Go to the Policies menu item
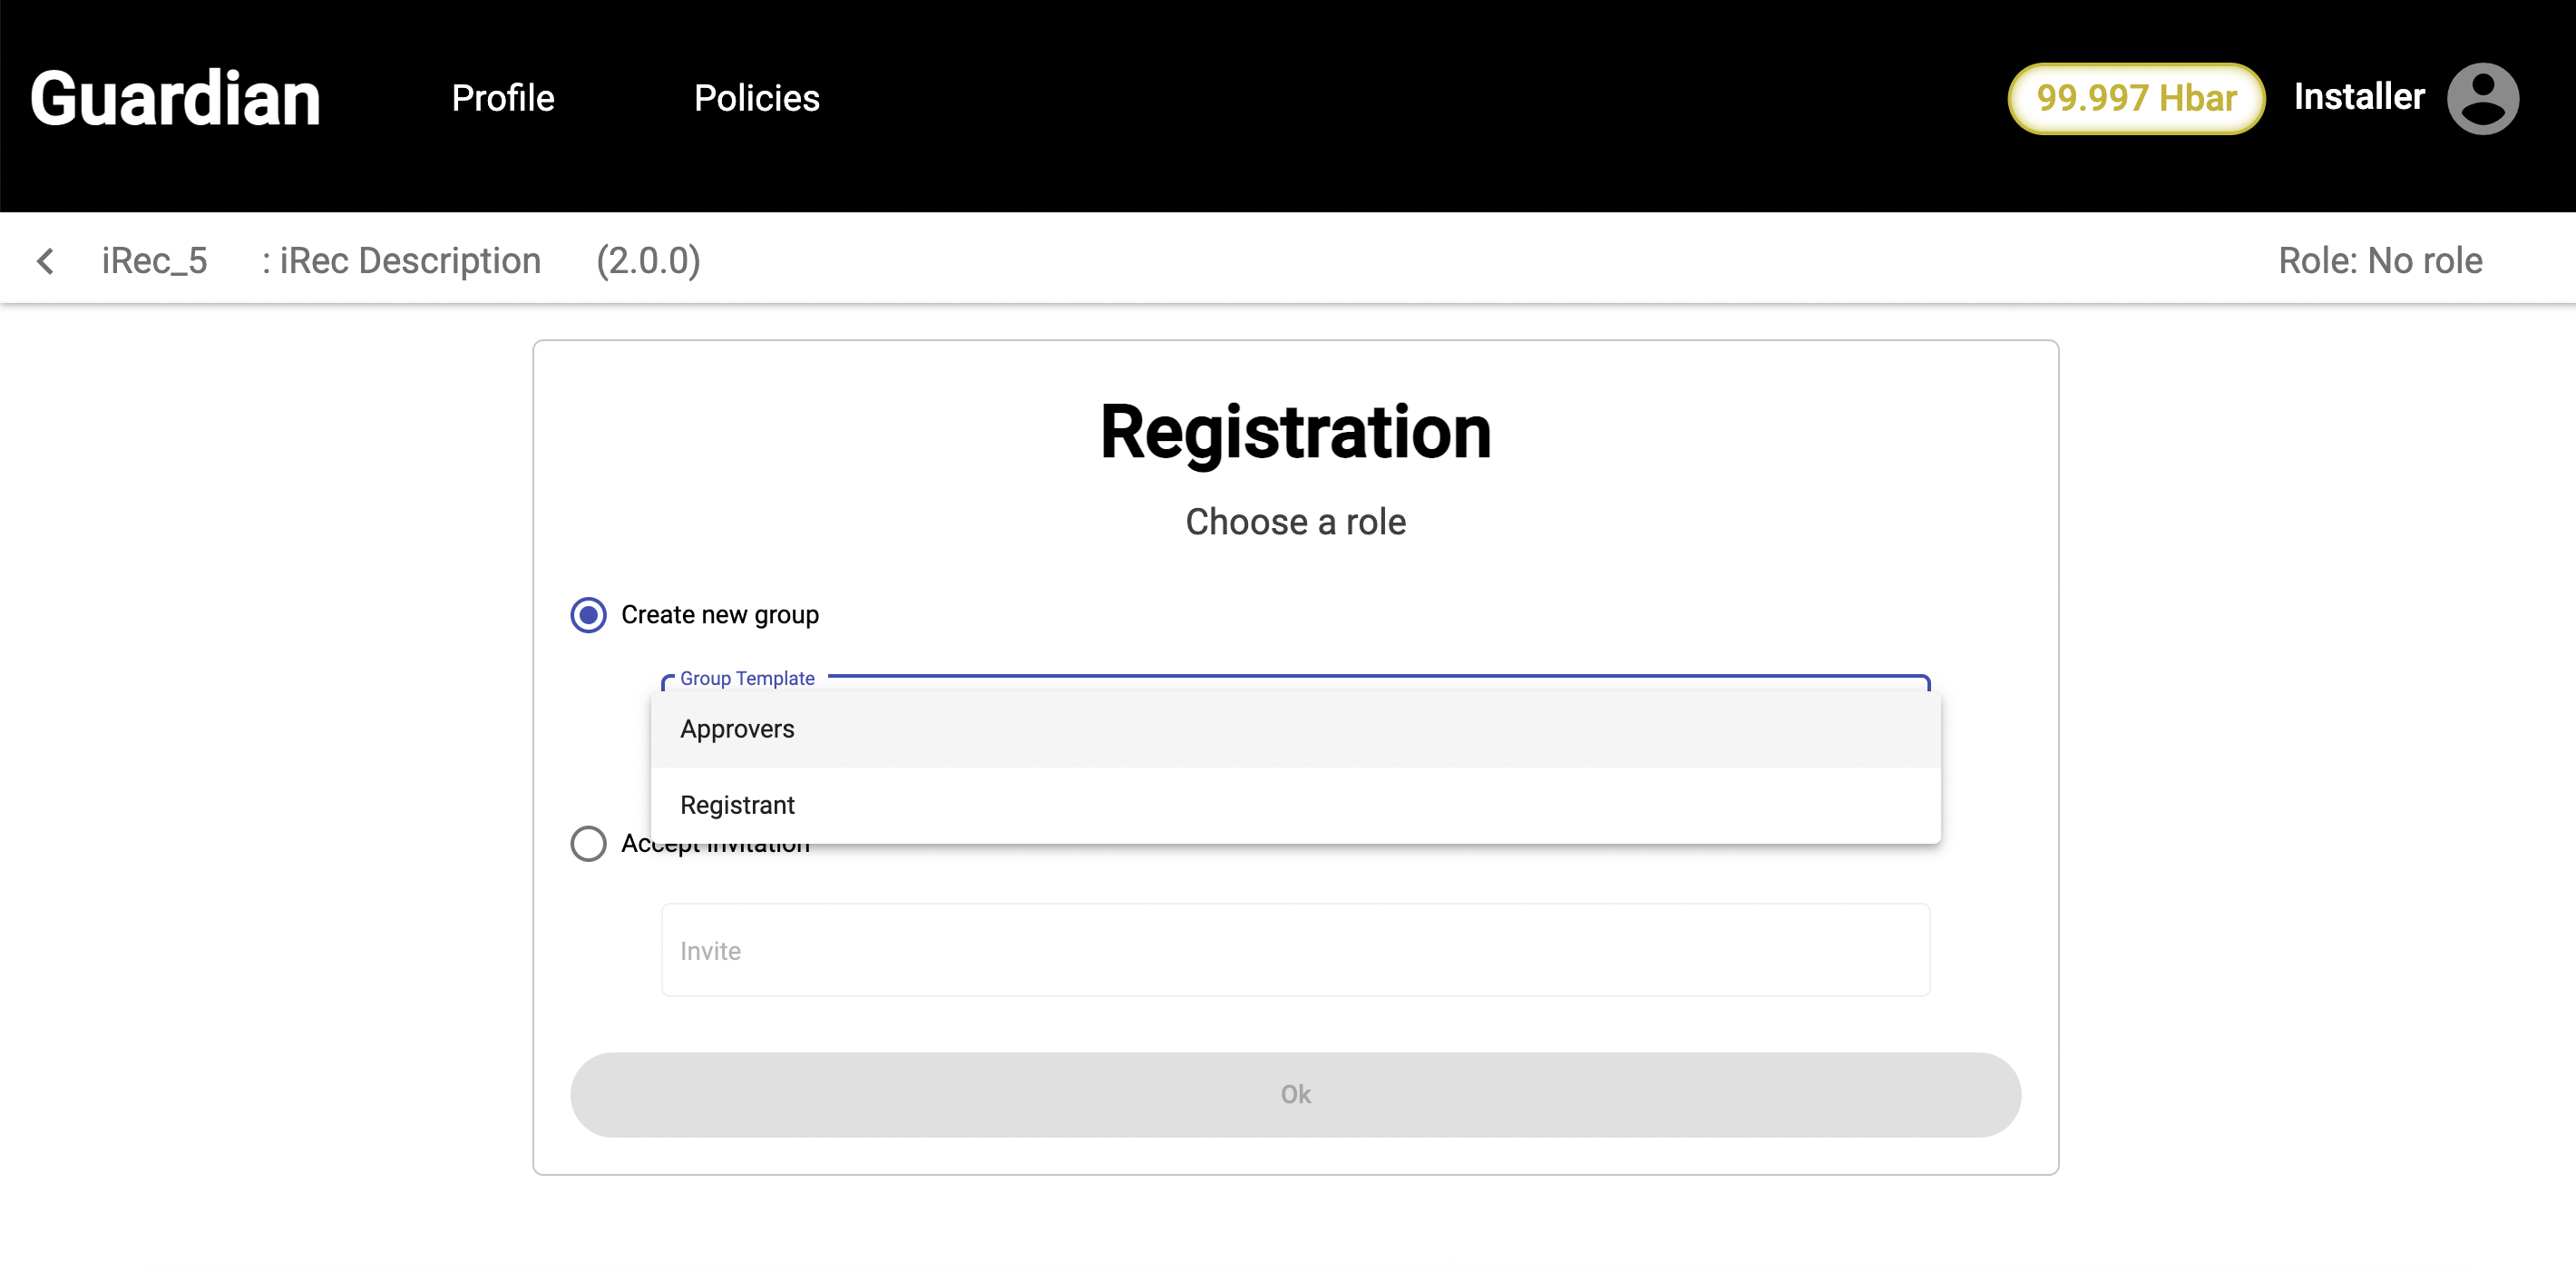 point(756,98)
